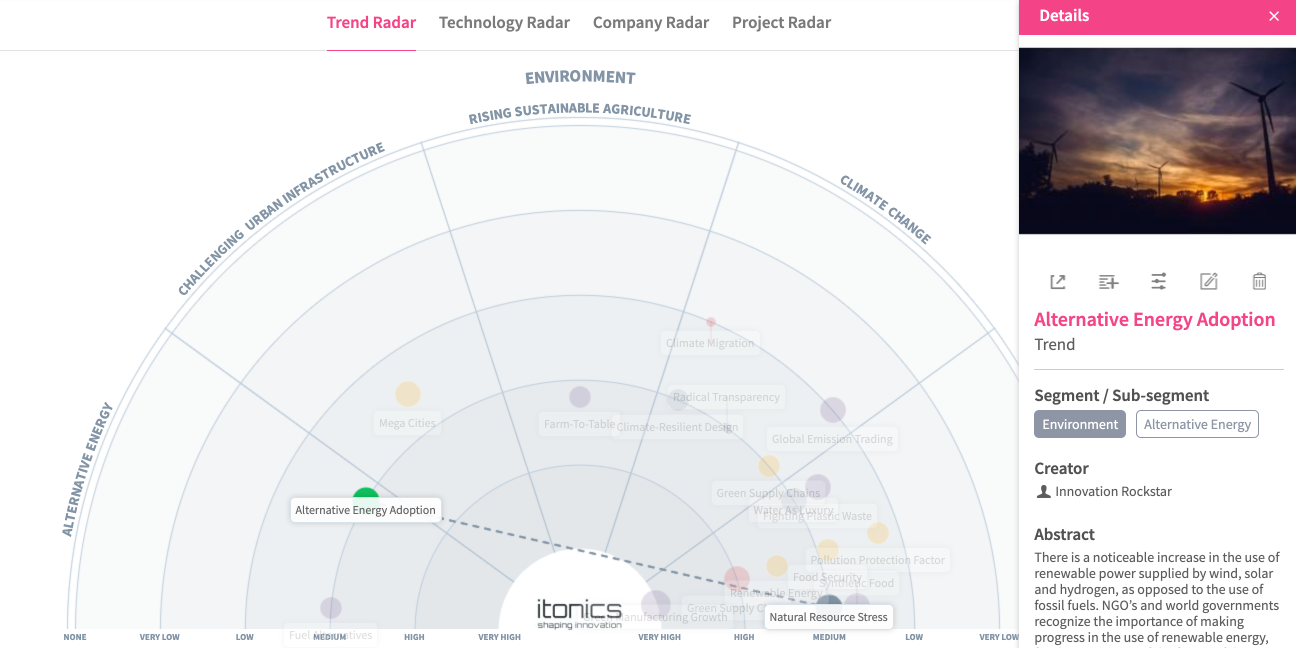The image size is (1296, 648).
Task: Open the Alternative Energy Adoption title link
Action: 1154,320
